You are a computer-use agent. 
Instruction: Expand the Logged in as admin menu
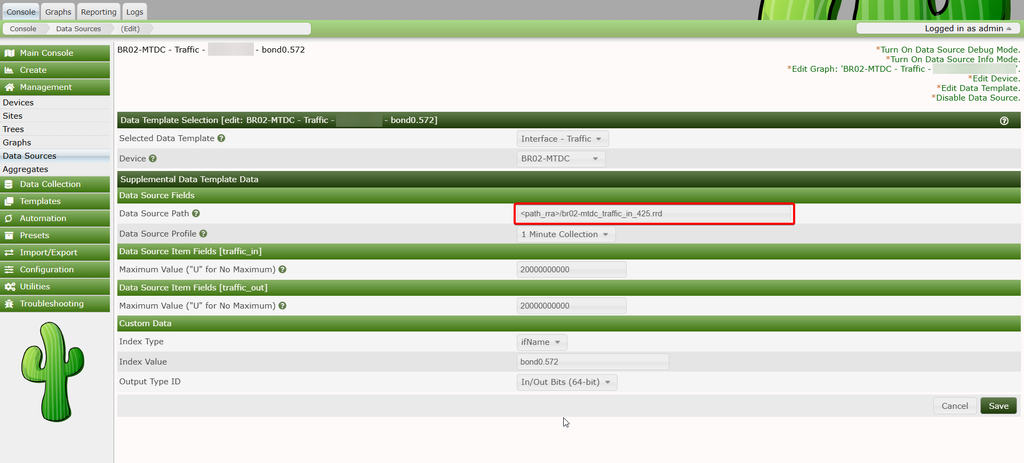(x=937, y=29)
